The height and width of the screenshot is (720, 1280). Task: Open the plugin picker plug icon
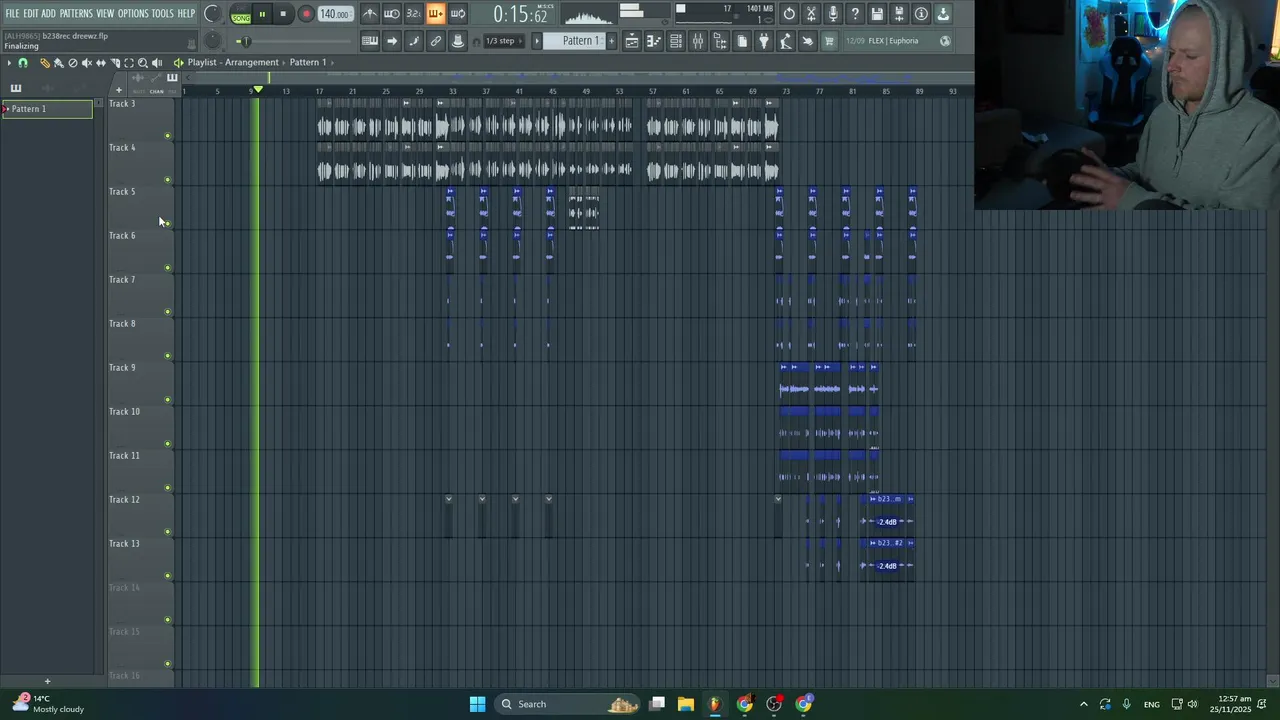coord(764,41)
